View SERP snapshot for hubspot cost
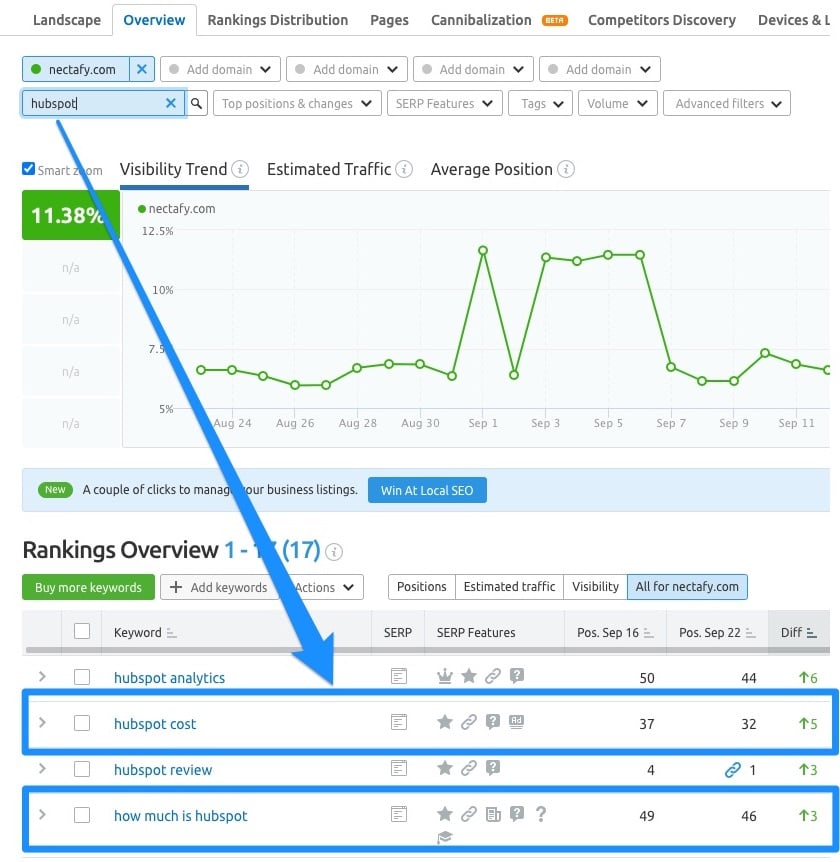 coord(399,722)
